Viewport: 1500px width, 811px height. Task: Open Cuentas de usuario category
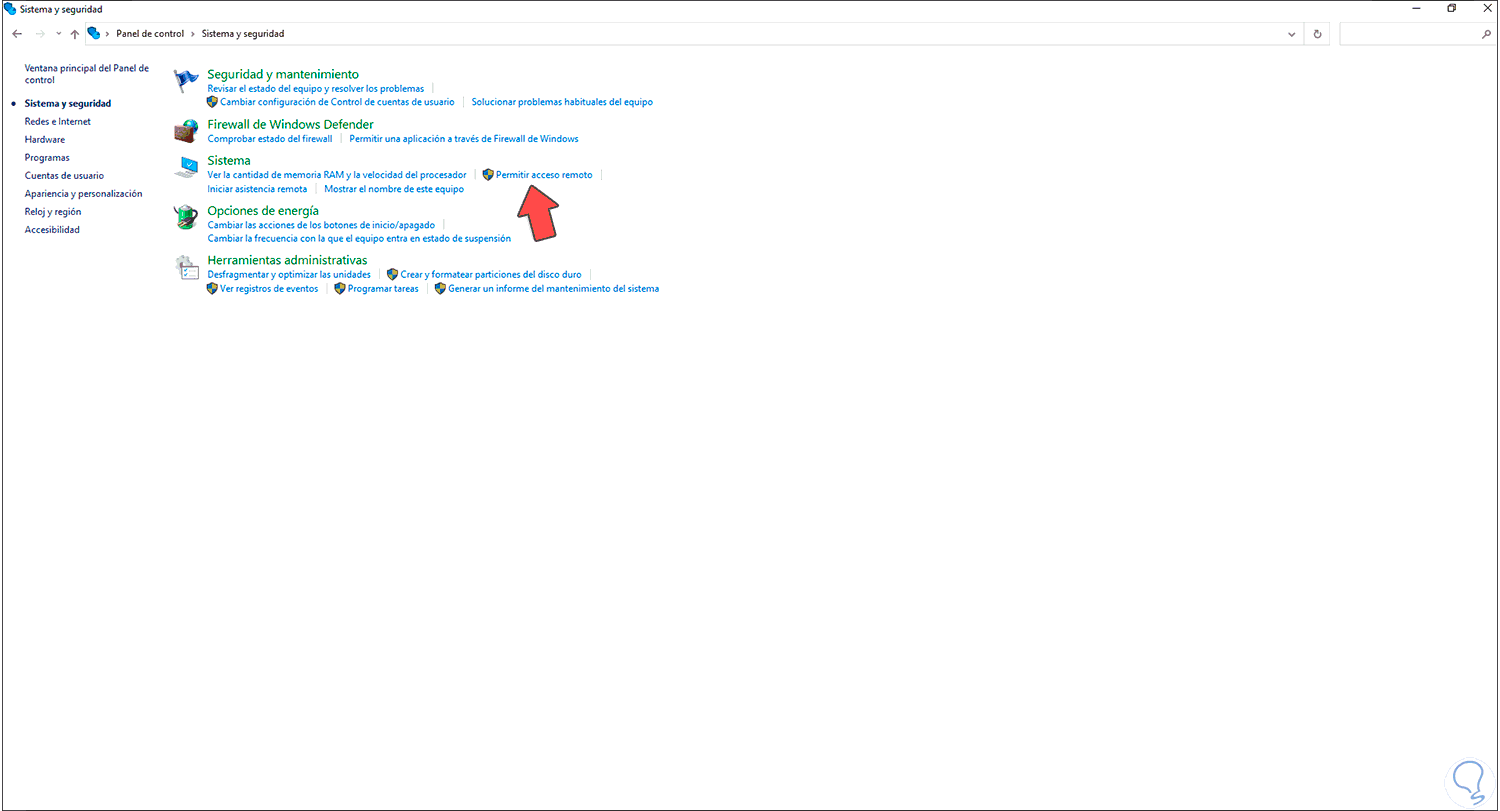[x=64, y=176]
